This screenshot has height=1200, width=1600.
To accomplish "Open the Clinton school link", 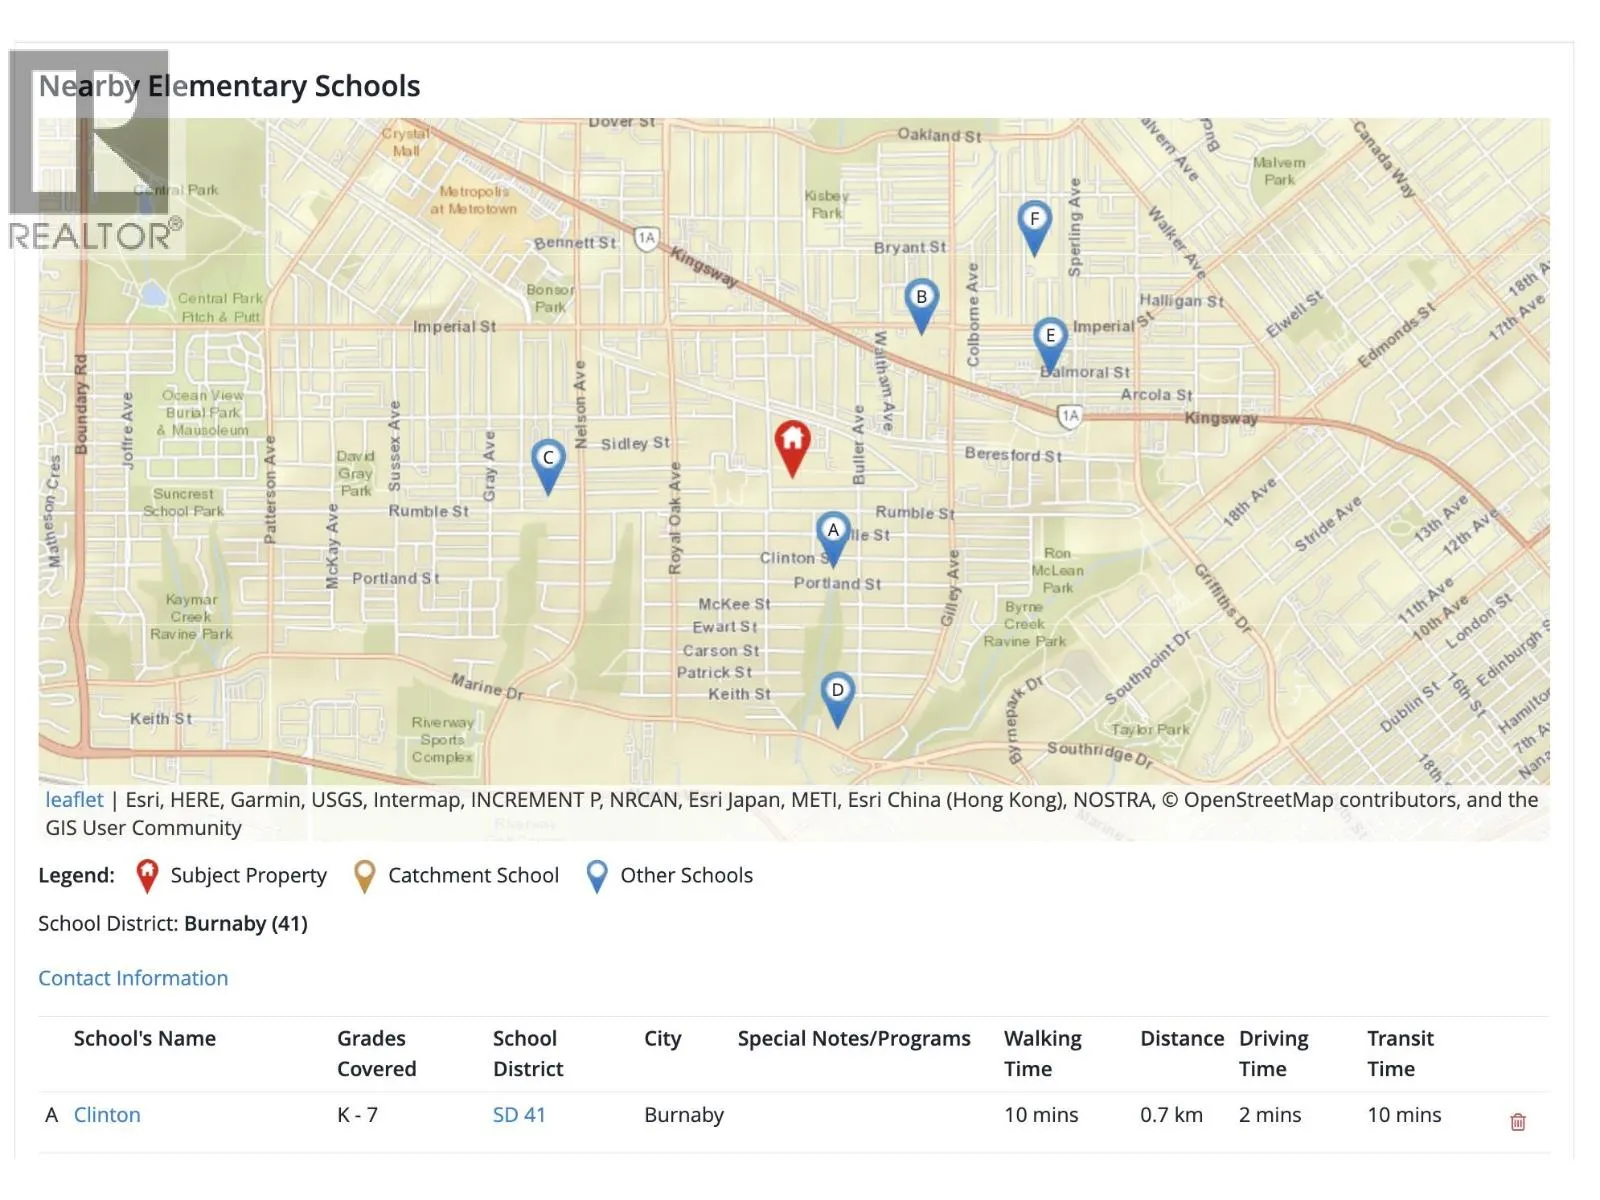I will [x=107, y=1115].
